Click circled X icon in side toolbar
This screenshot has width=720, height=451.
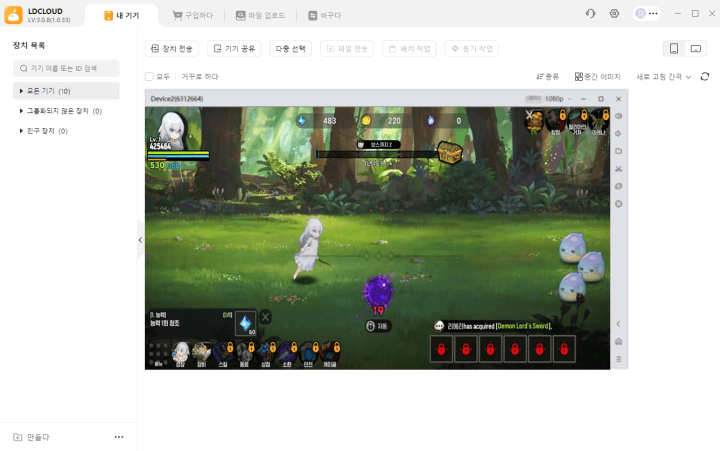[x=619, y=203]
